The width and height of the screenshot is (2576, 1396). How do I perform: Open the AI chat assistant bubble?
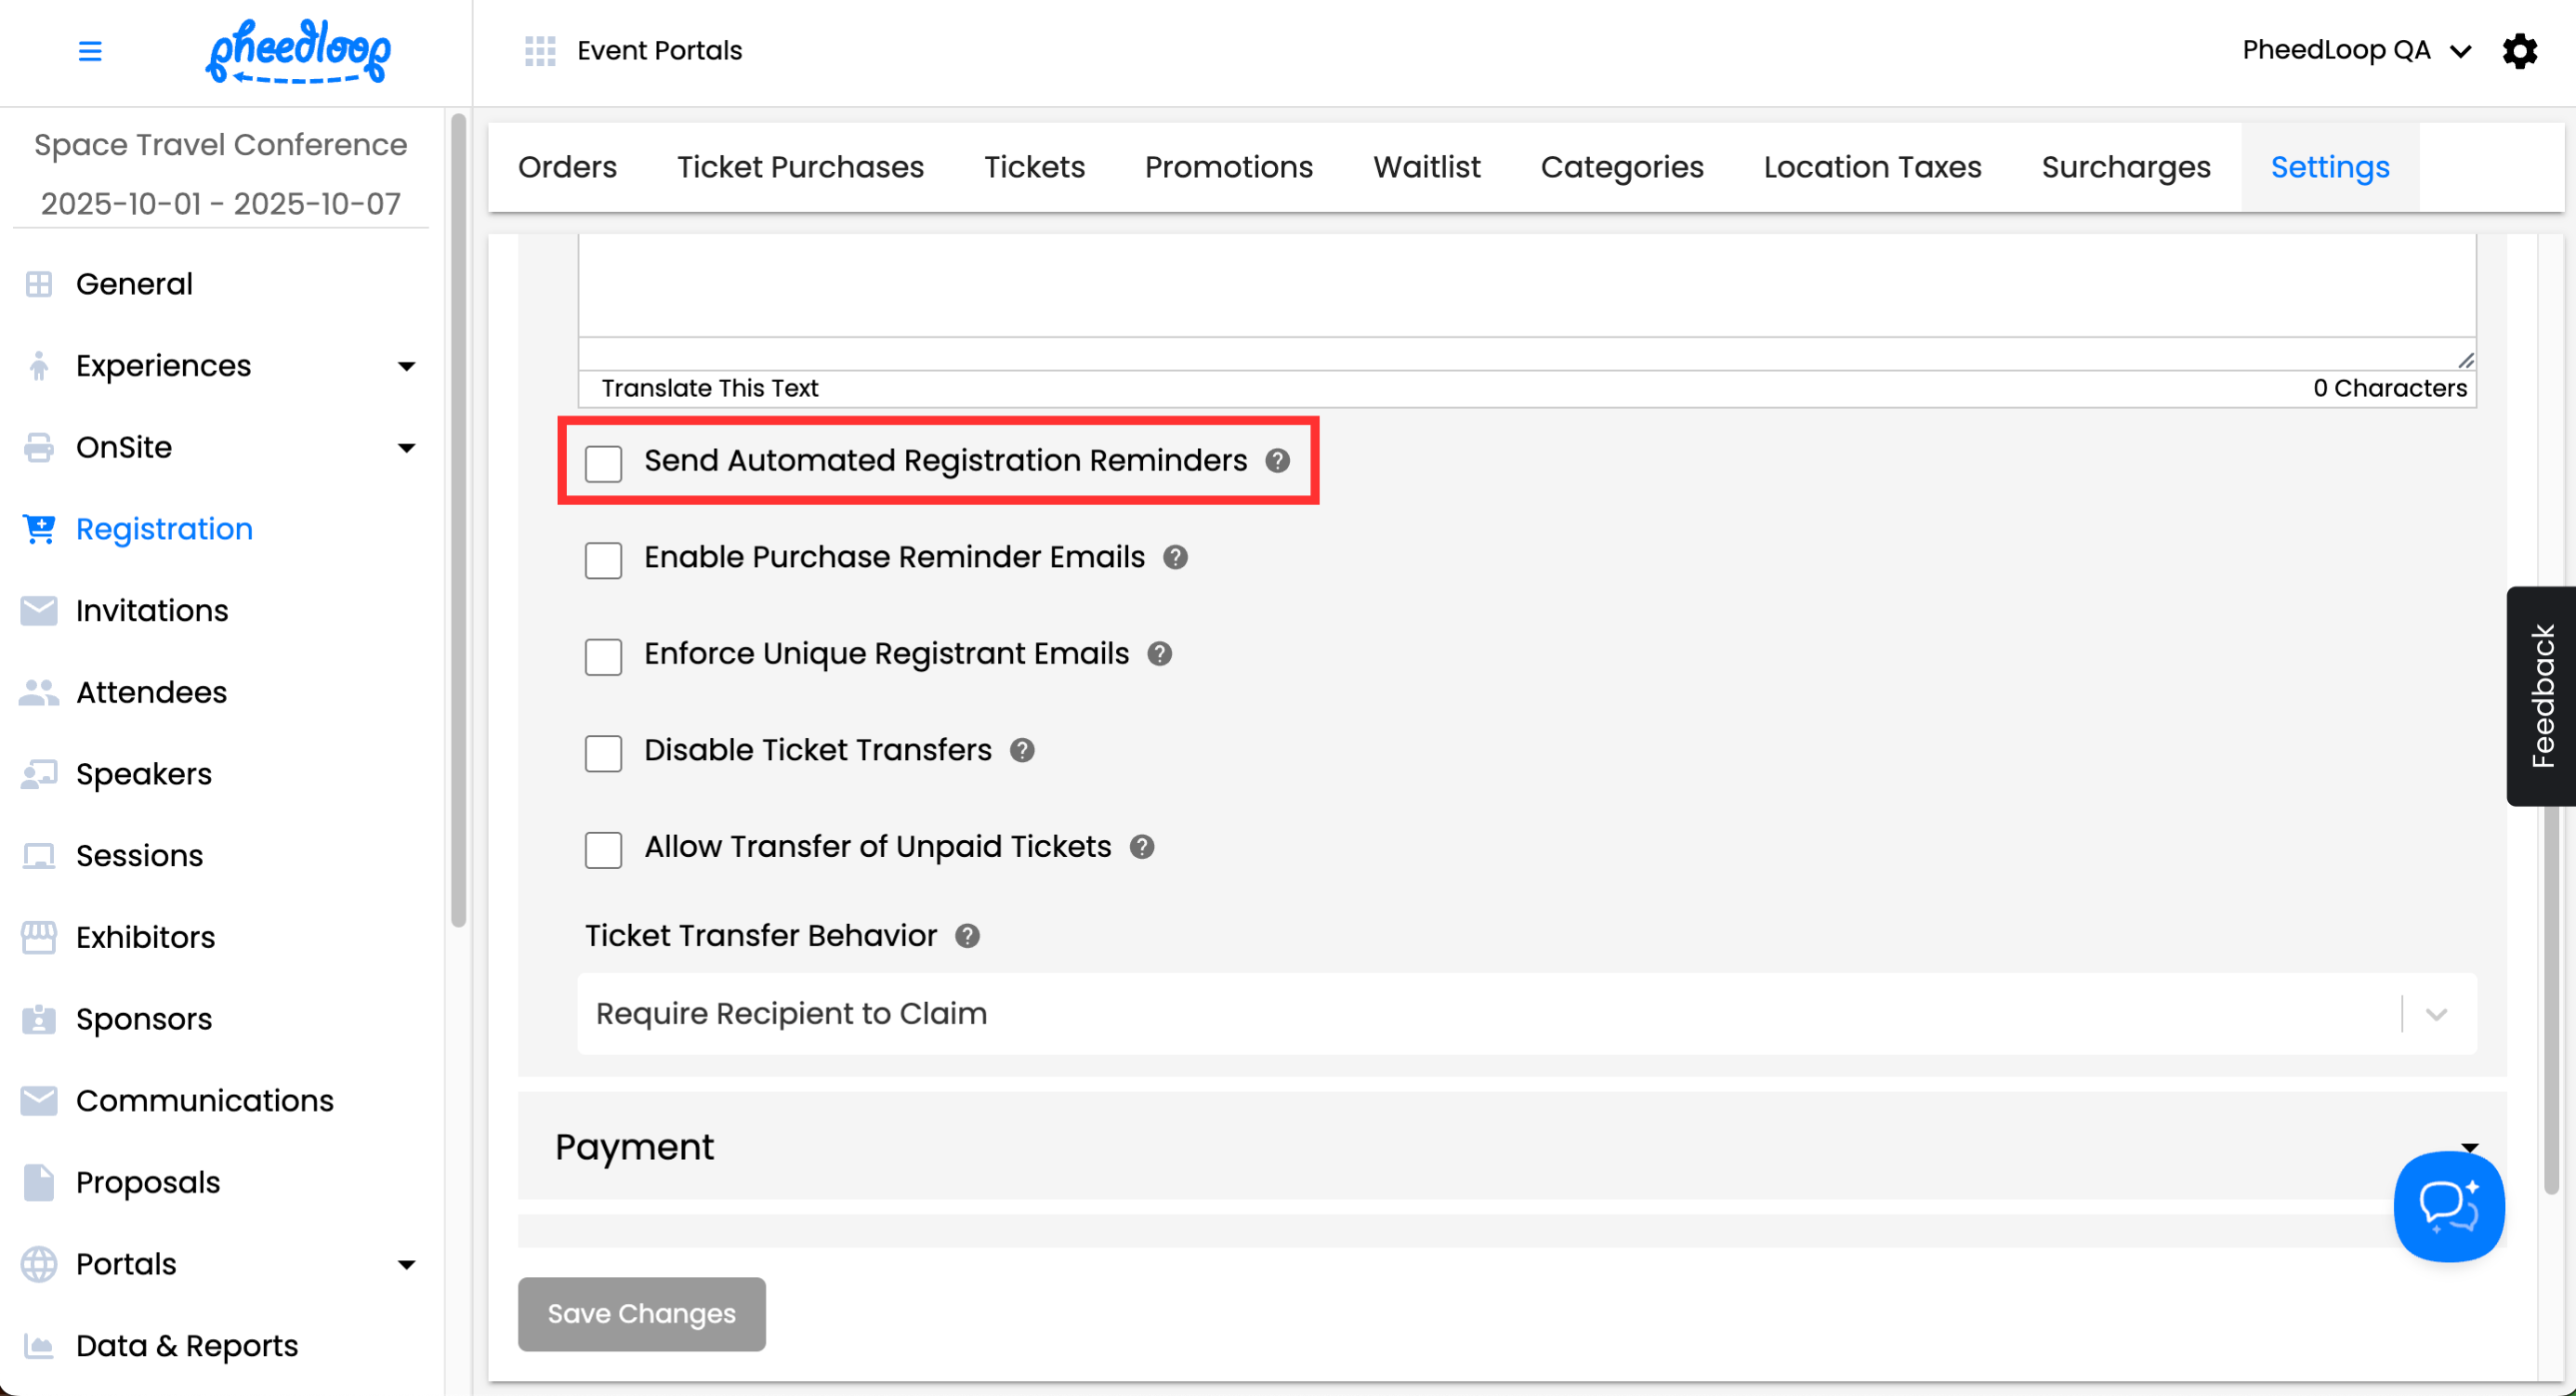[2448, 1206]
